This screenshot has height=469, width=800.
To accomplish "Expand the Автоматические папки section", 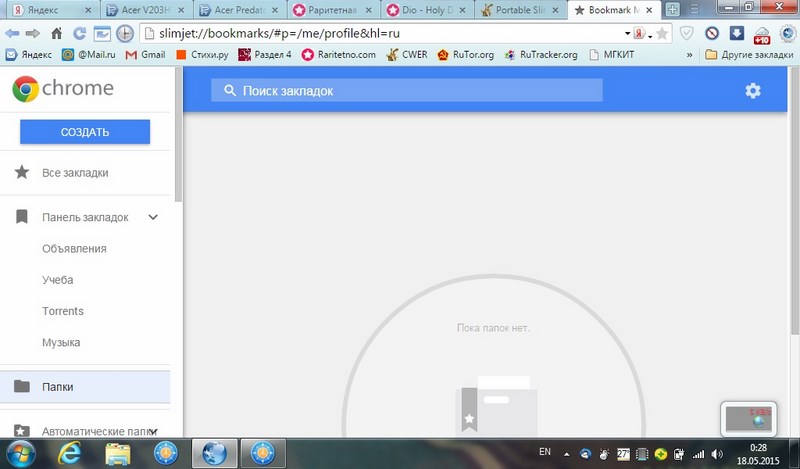I will pos(153,431).
